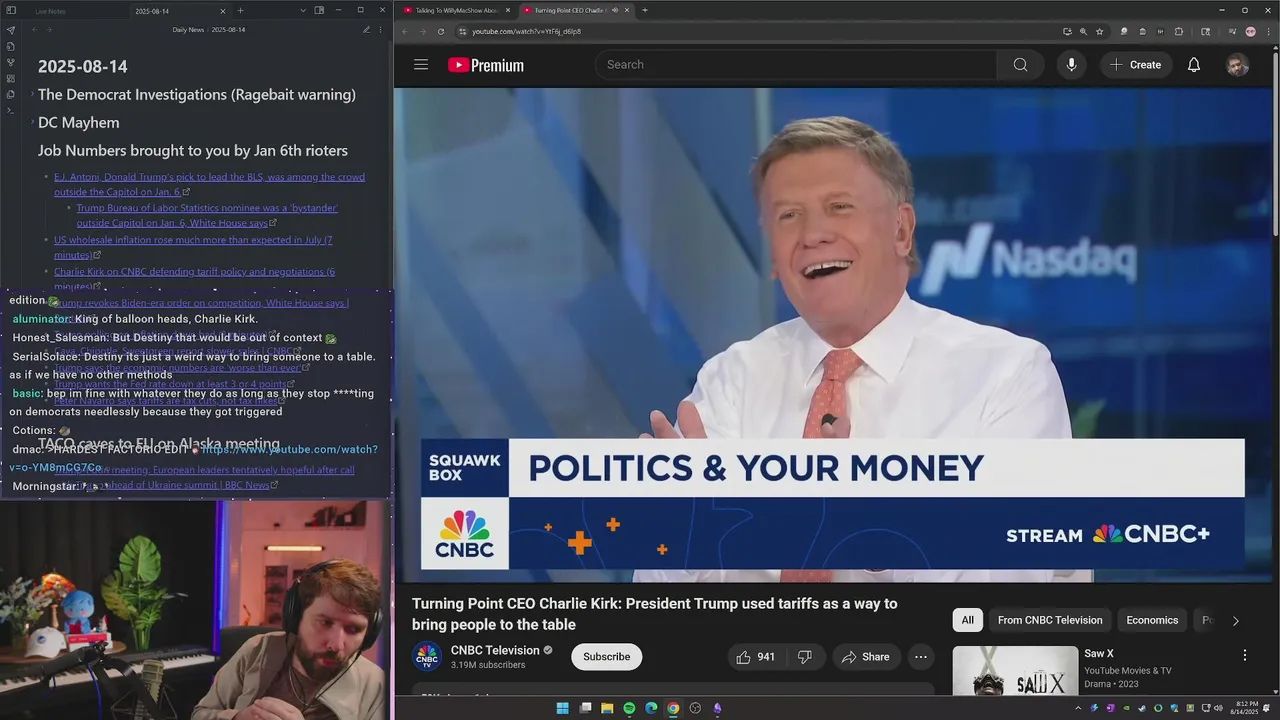1280x720 pixels.
Task: Bookmark this page with star icon
Action: point(1099,31)
